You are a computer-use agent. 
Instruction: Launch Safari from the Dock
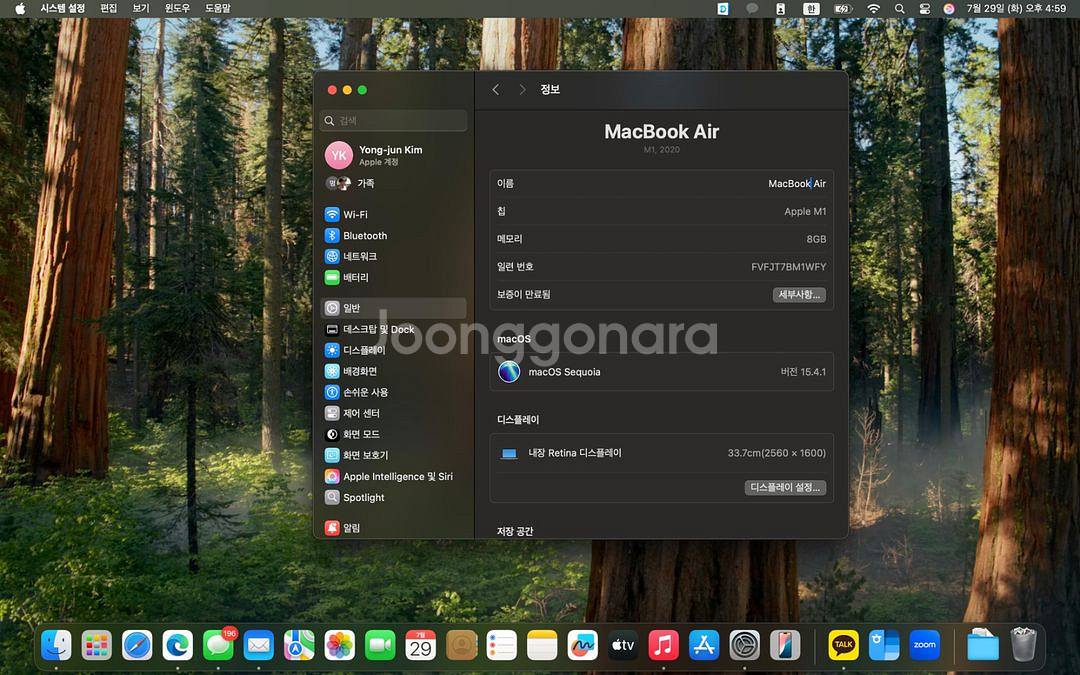pyautogui.click(x=137, y=645)
